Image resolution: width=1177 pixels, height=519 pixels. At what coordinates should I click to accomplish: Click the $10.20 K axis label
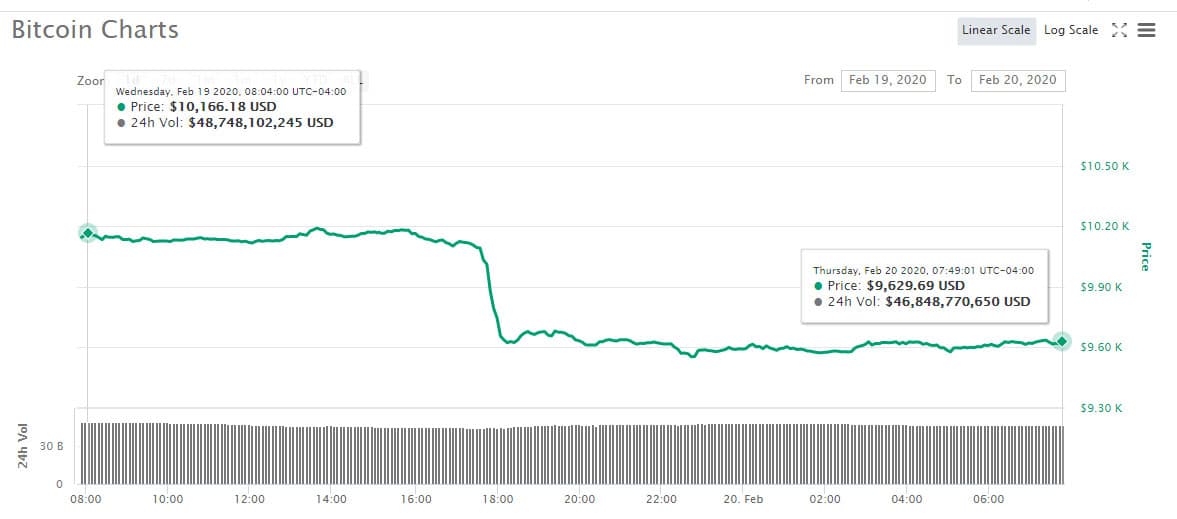point(1104,227)
